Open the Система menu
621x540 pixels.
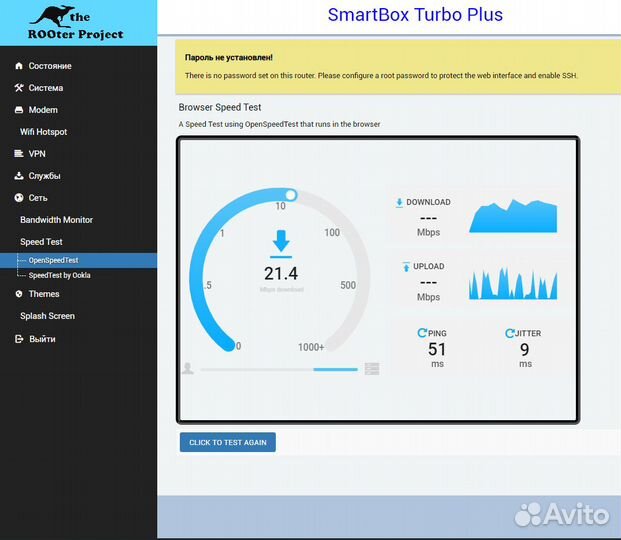click(46, 88)
